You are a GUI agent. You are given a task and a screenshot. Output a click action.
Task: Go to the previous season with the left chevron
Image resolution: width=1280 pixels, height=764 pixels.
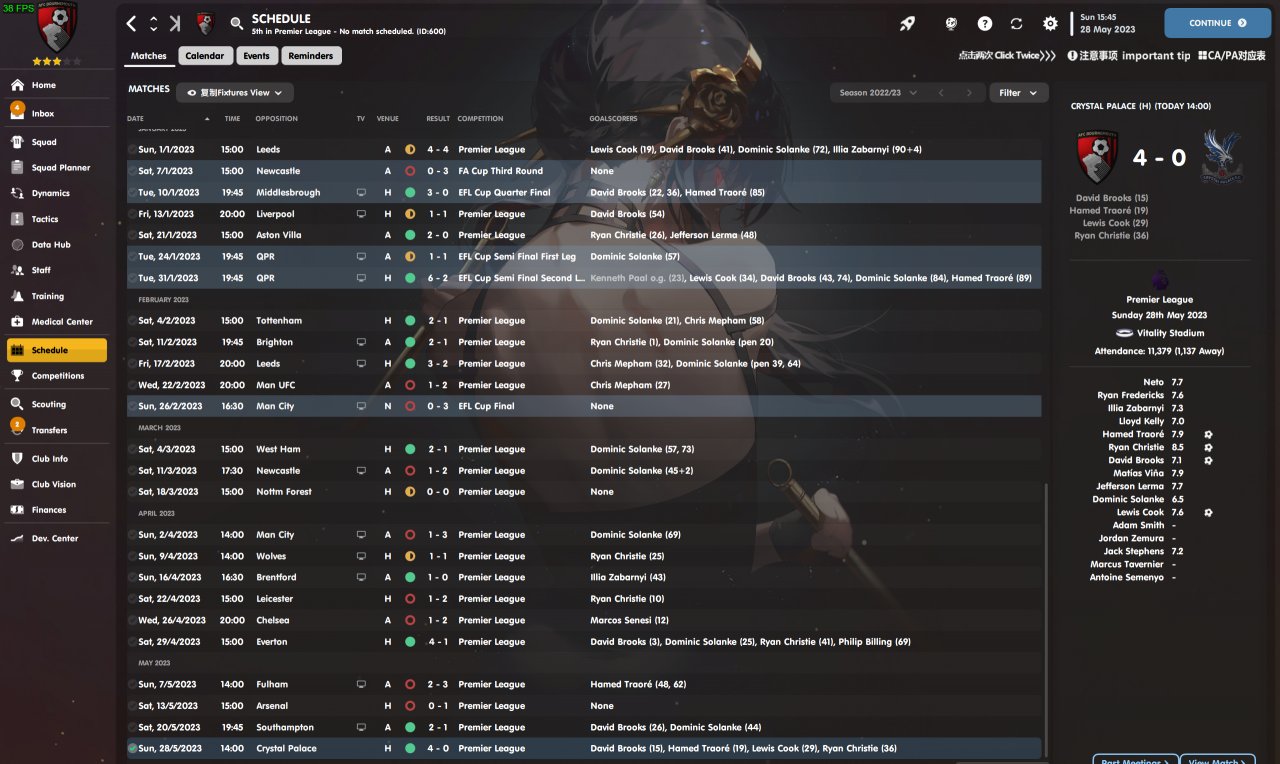pyautogui.click(x=940, y=93)
